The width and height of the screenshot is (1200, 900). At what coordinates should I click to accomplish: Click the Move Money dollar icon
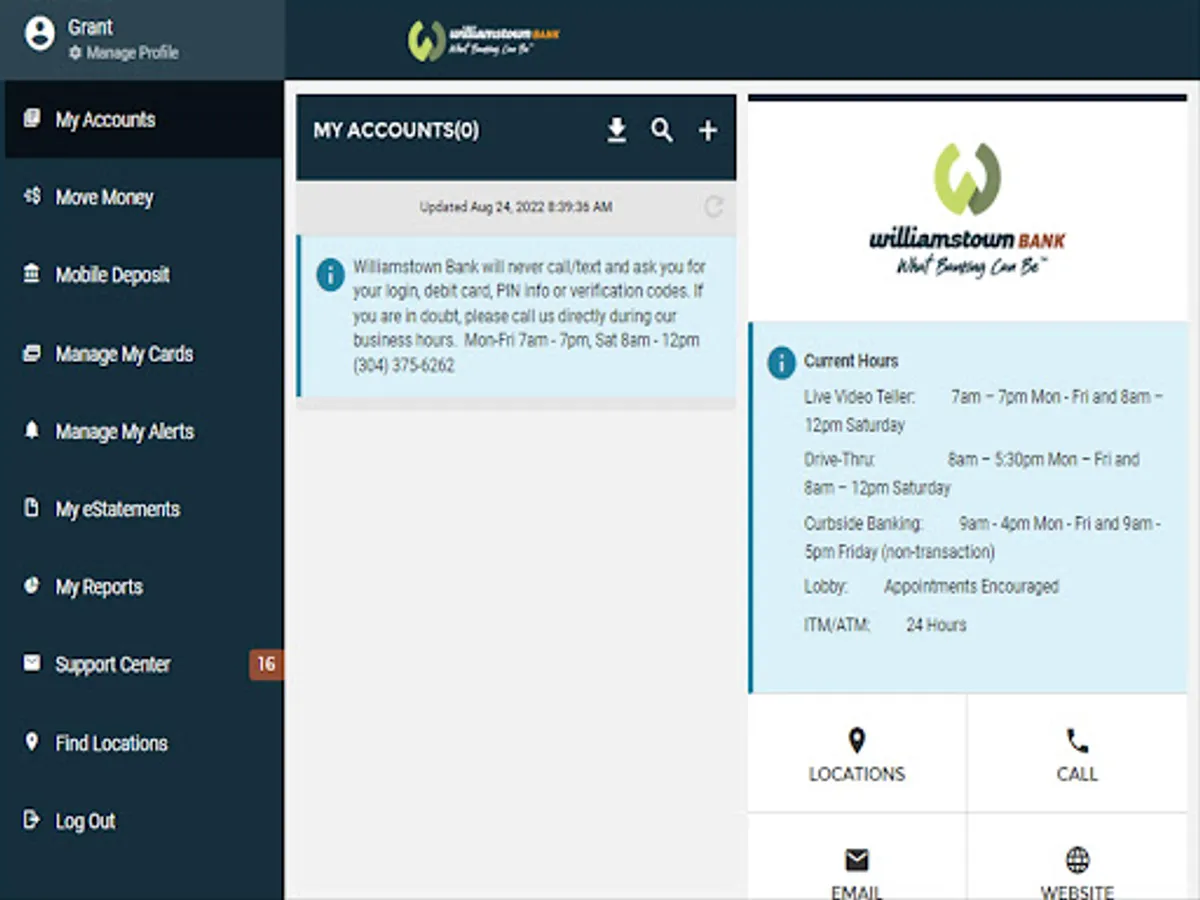[x=32, y=196]
